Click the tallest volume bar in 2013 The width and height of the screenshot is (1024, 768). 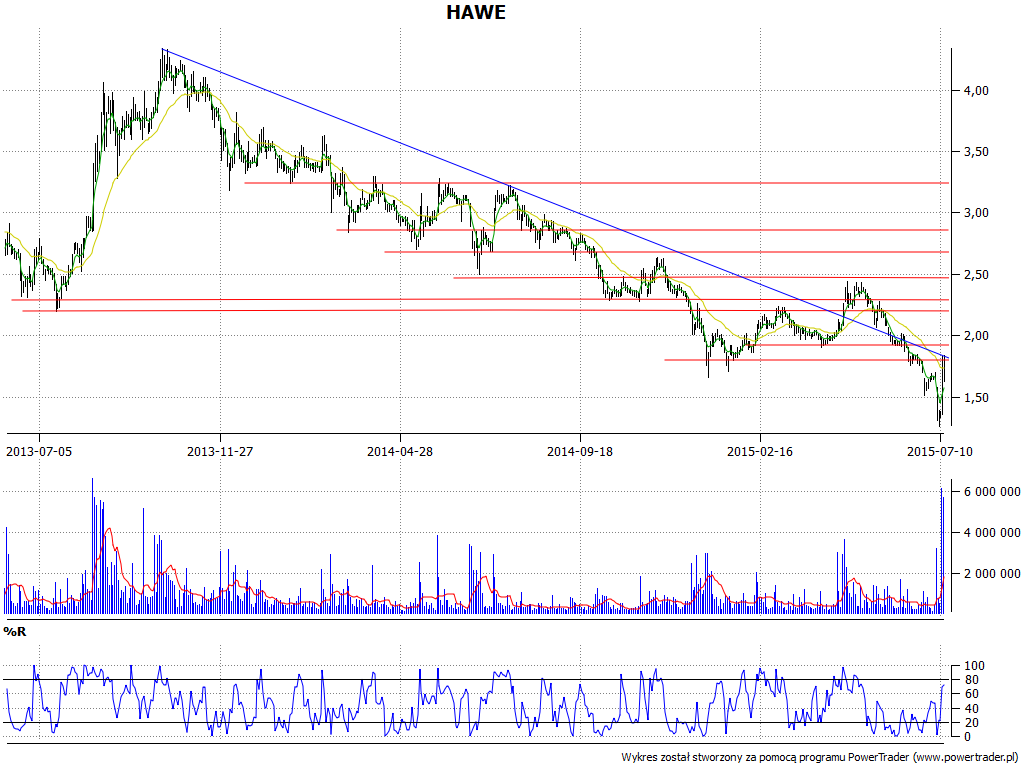point(92,545)
